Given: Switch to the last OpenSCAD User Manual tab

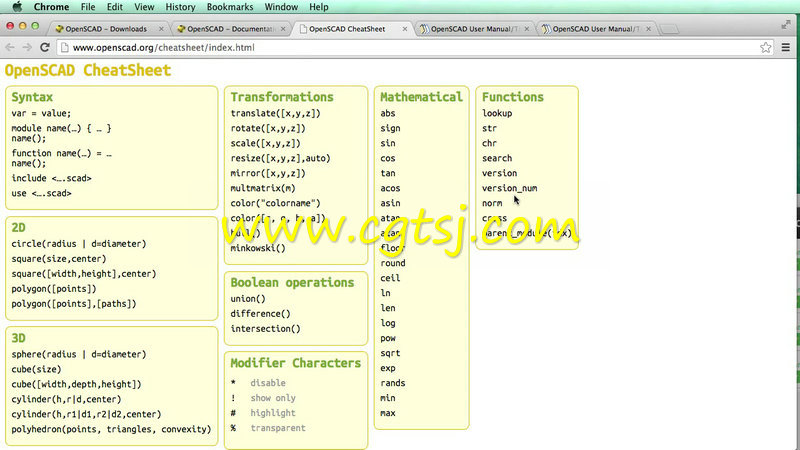Looking at the screenshot, I should tap(596, 29).
